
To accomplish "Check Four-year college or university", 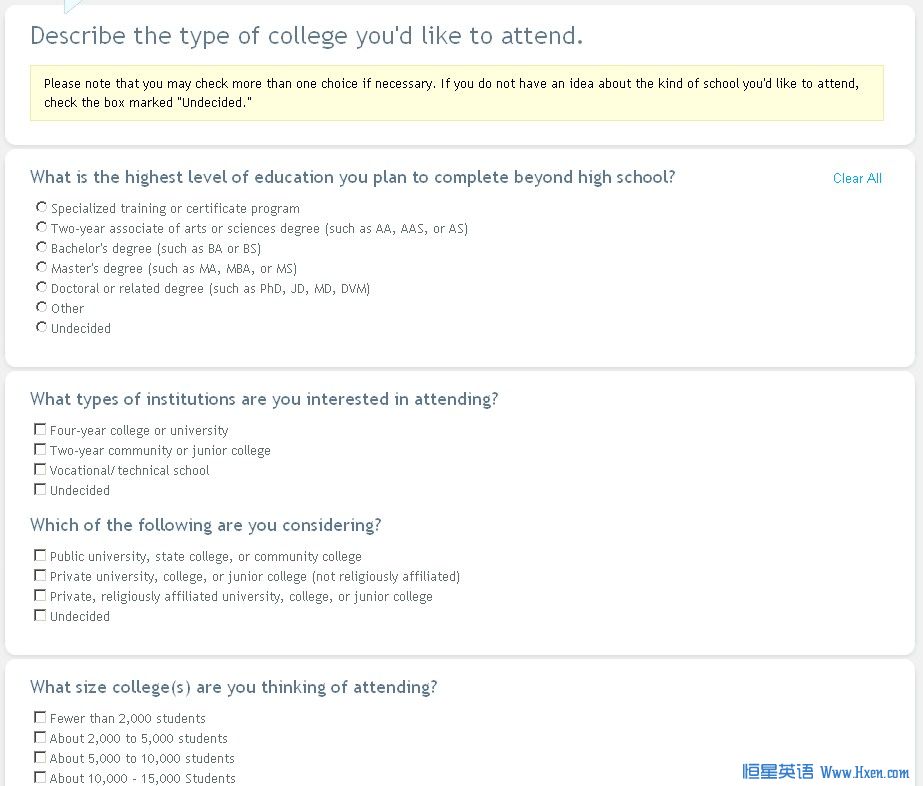I will coord(40,429).
